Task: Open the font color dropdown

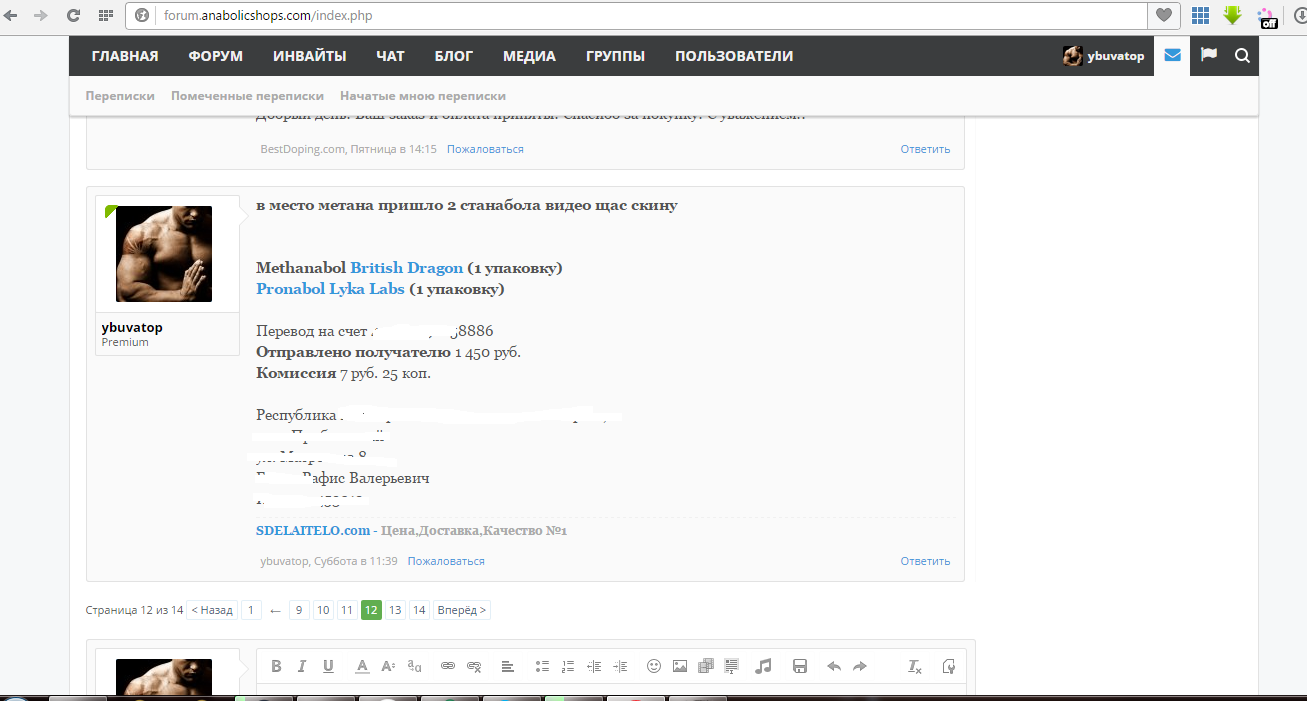Action: pos(362,666)
